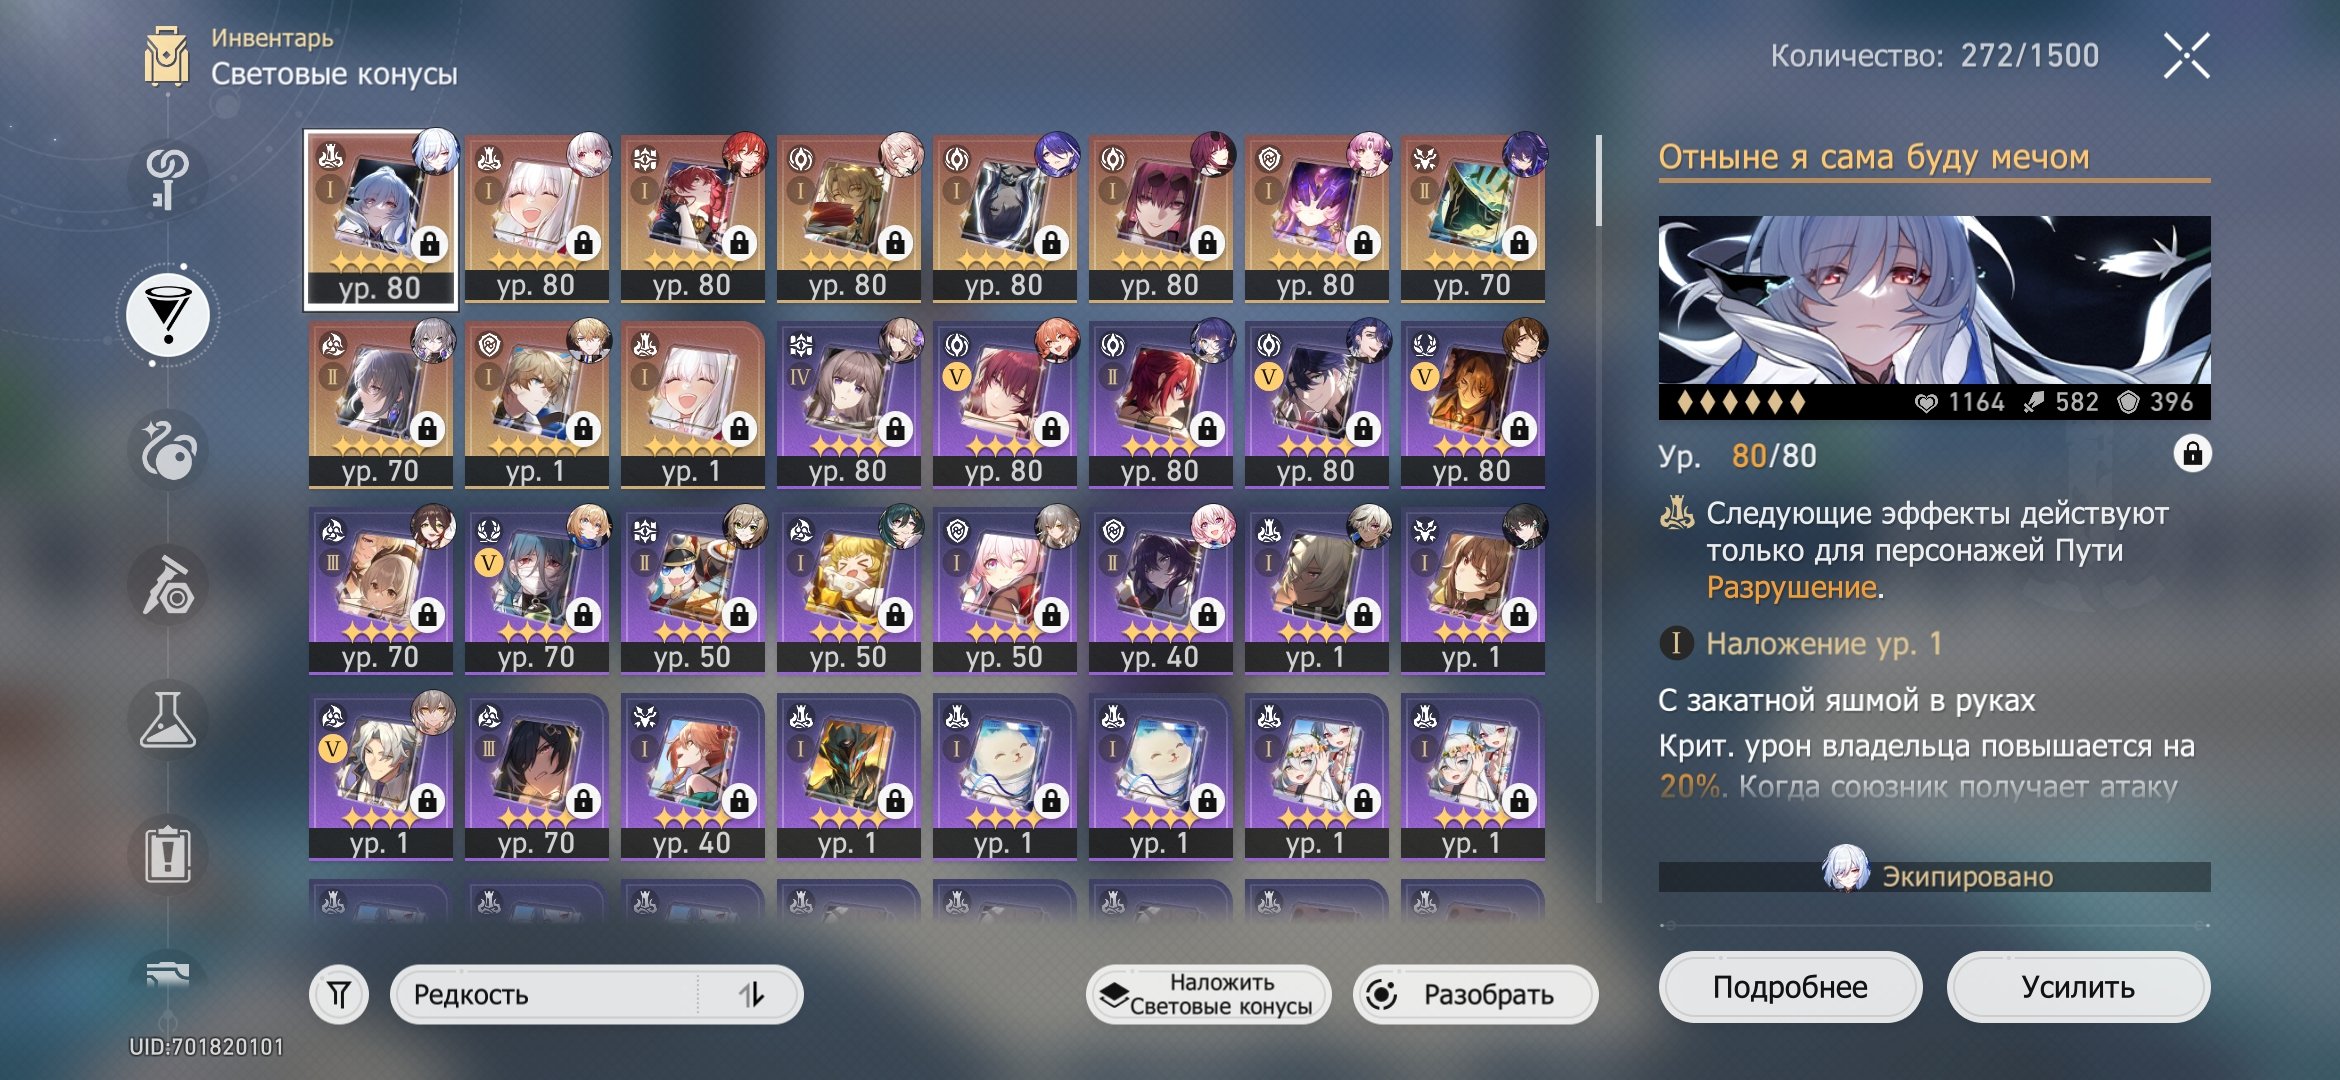Open the consumables flask category
Viewport: 2340px width, 1080px height.
(x=168, y=720)
